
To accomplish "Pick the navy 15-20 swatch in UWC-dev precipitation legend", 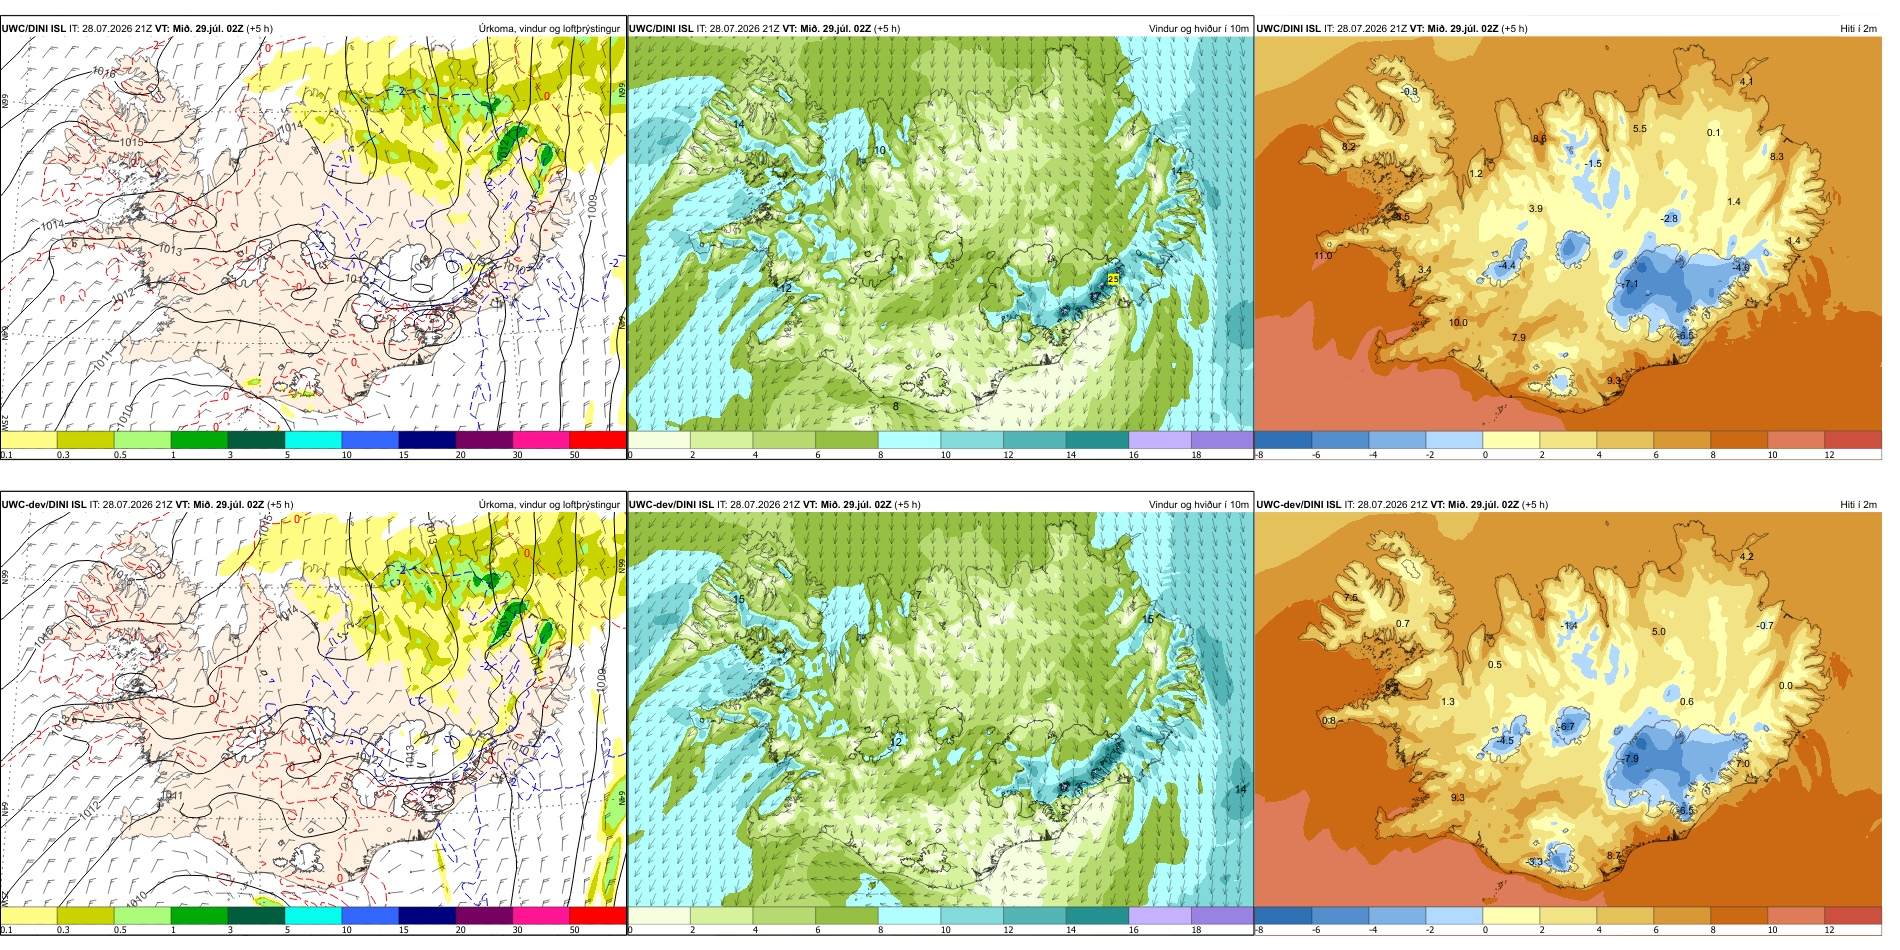I will point(427,915).
